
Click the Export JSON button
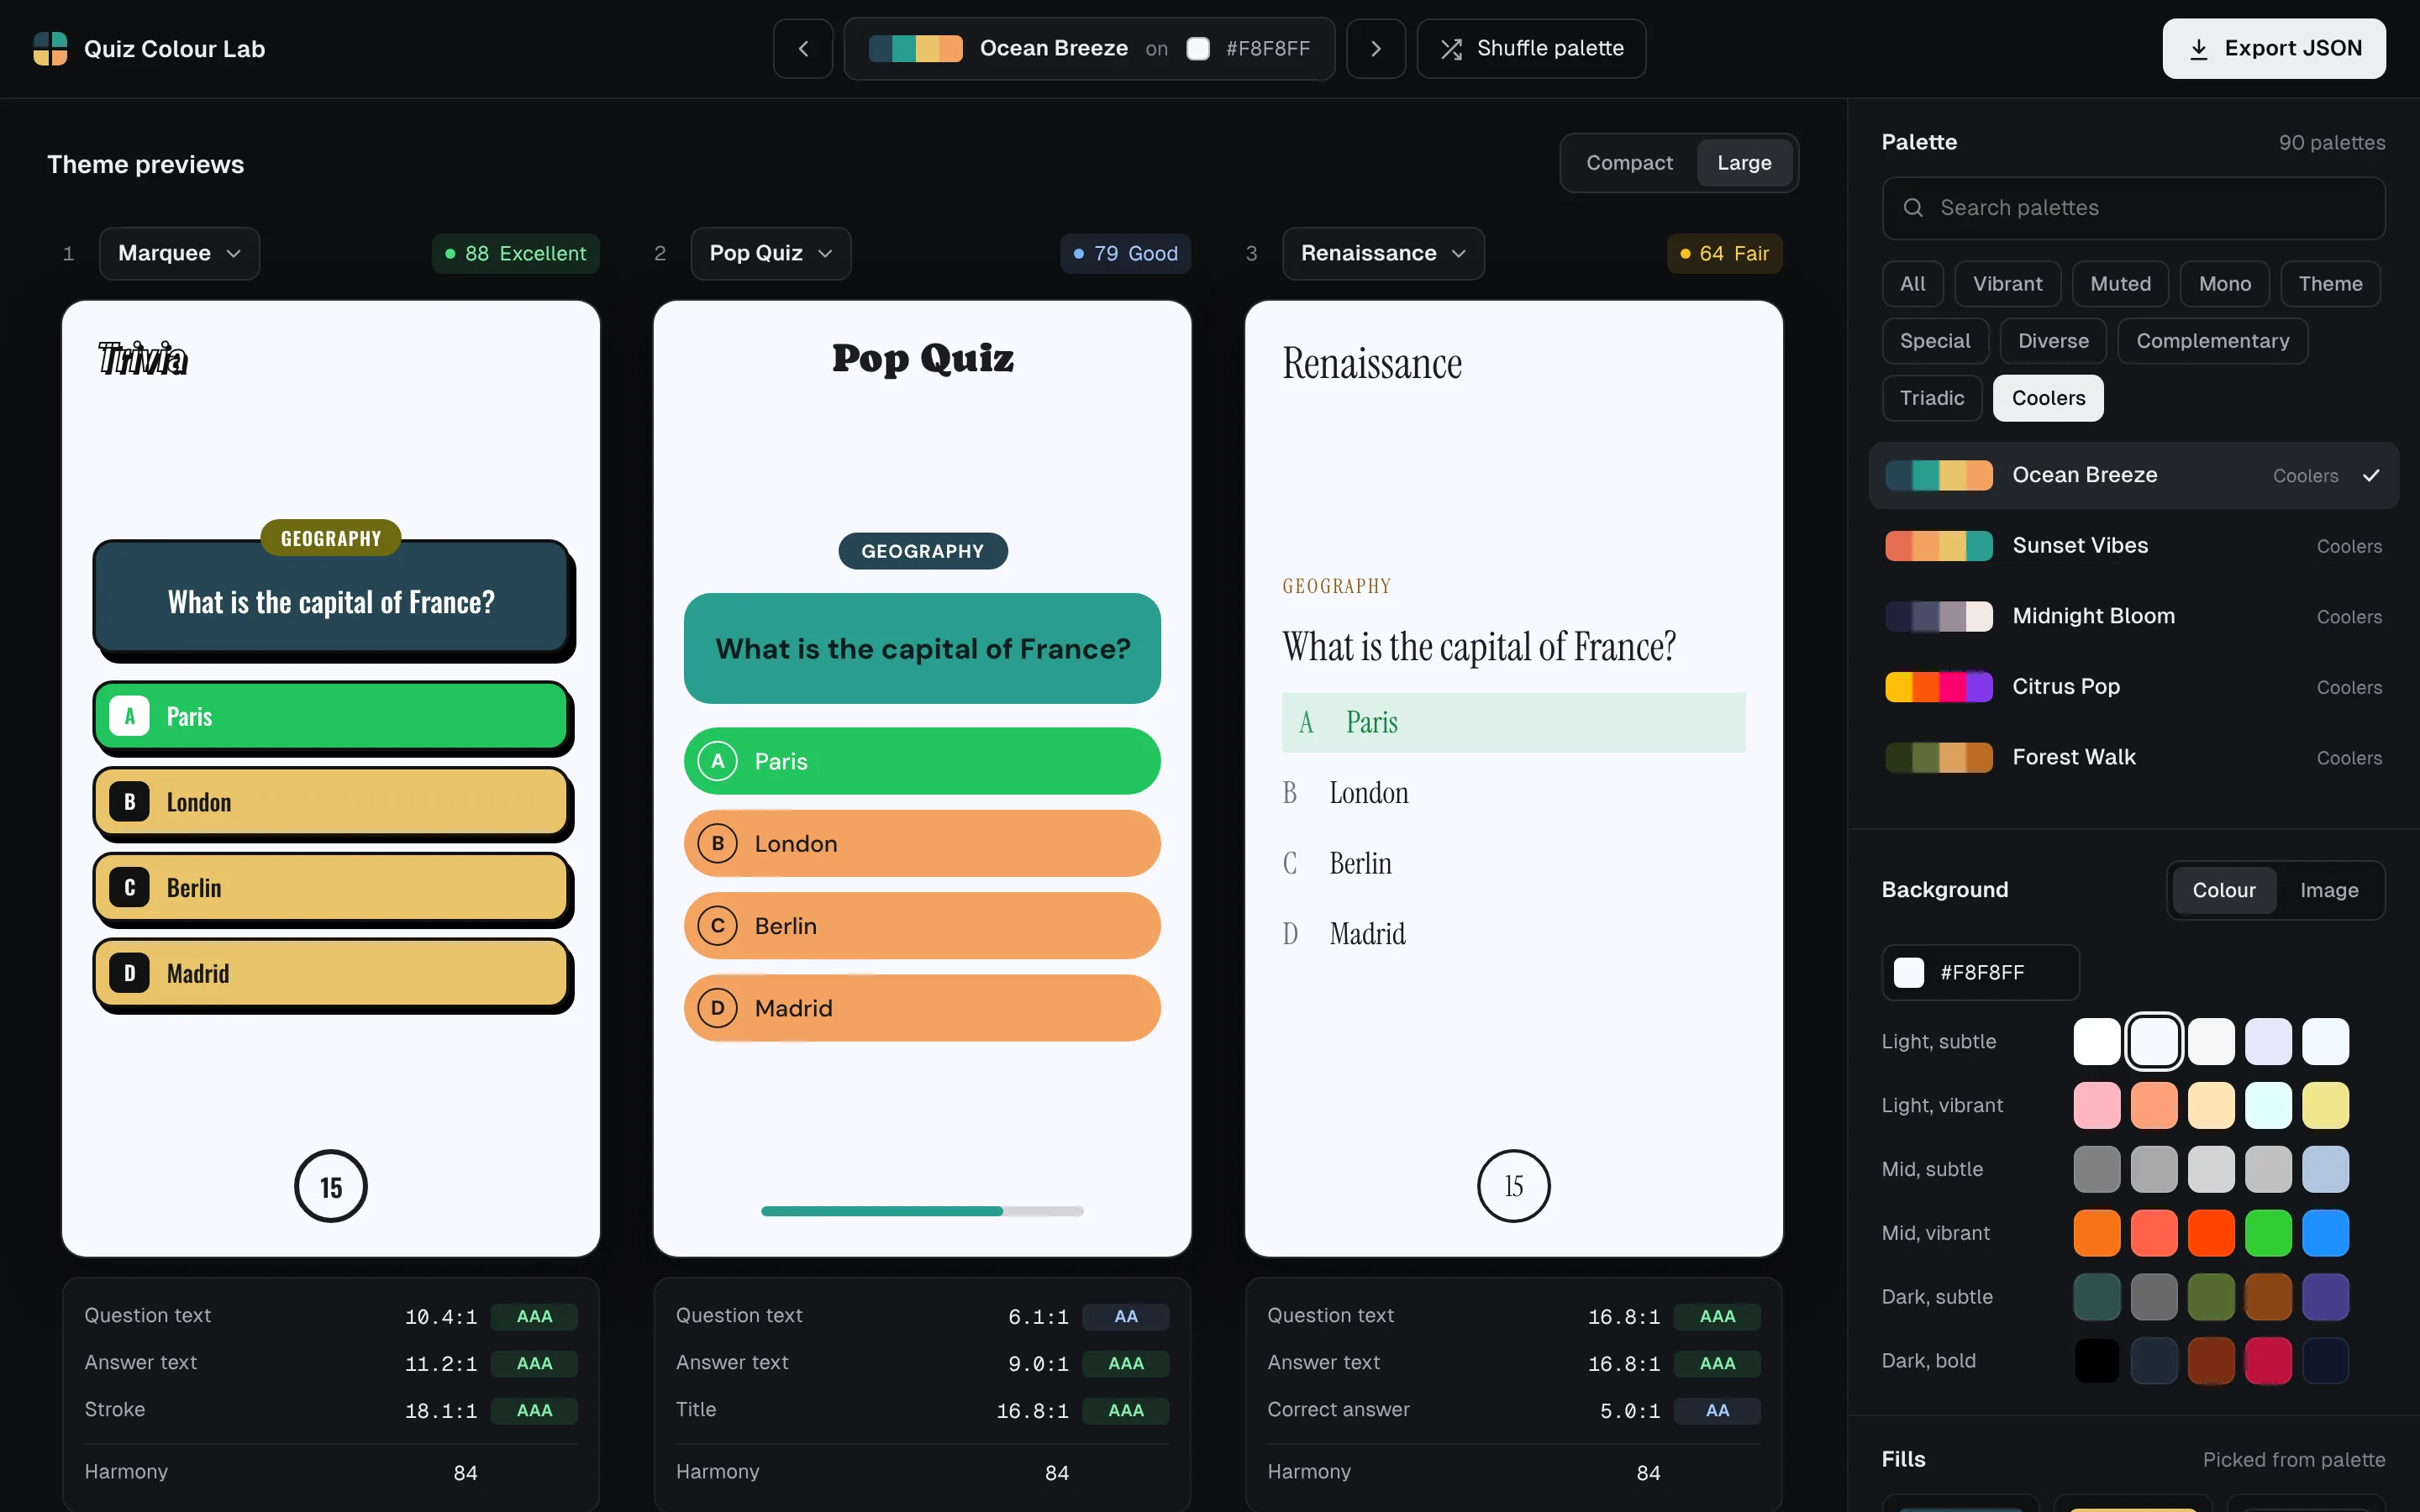(2273, 48)
